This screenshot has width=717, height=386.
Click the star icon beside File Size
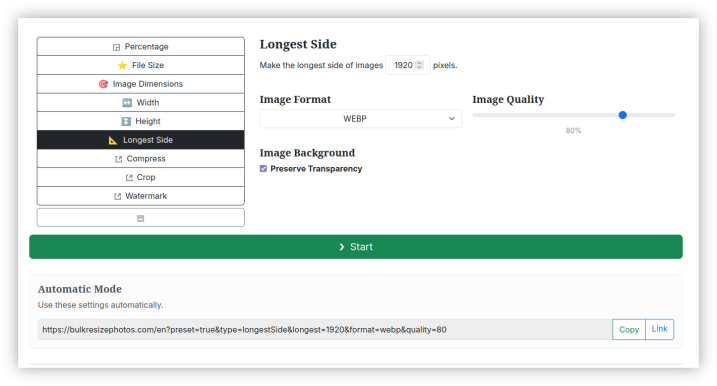[x=122, y=65]
